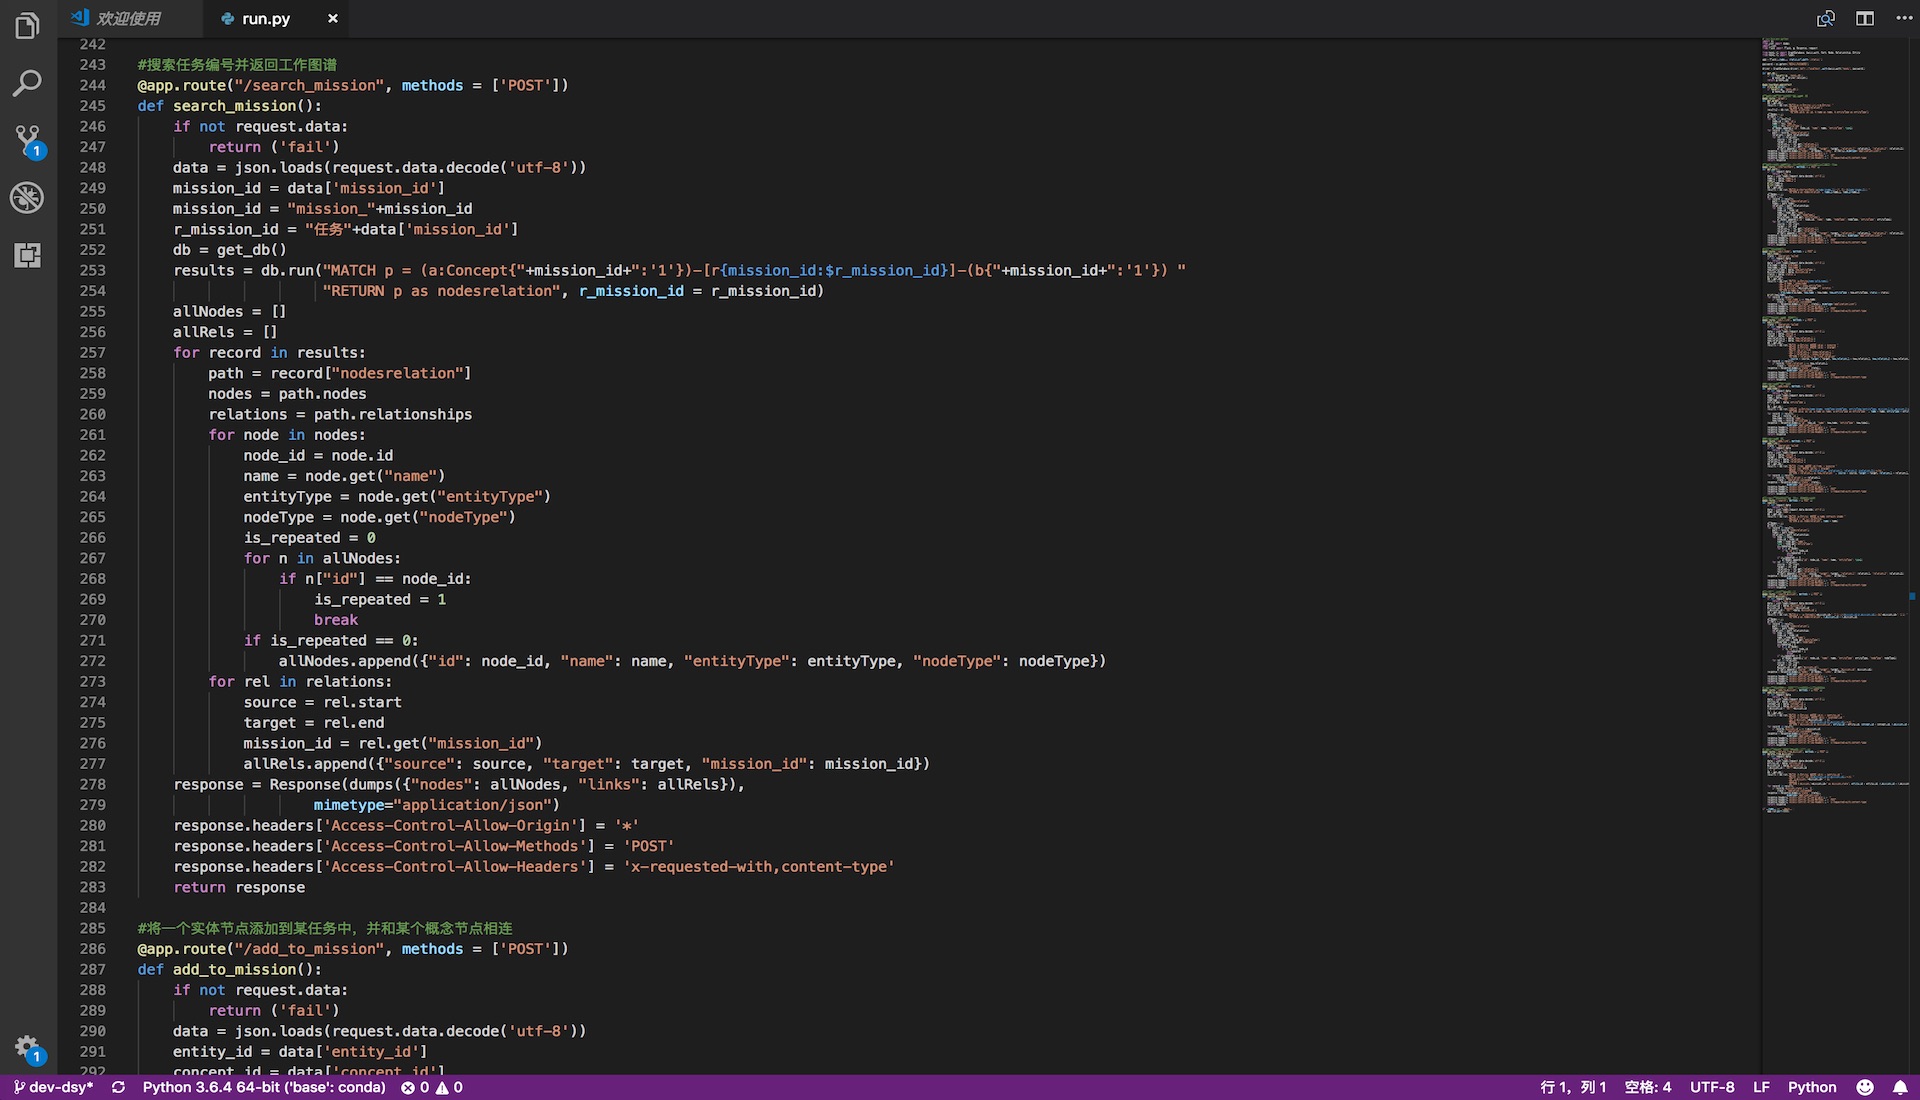Click the warnings count icon in status bar
This screenshot has width=1920, height=1100.
click(449, 1087)
